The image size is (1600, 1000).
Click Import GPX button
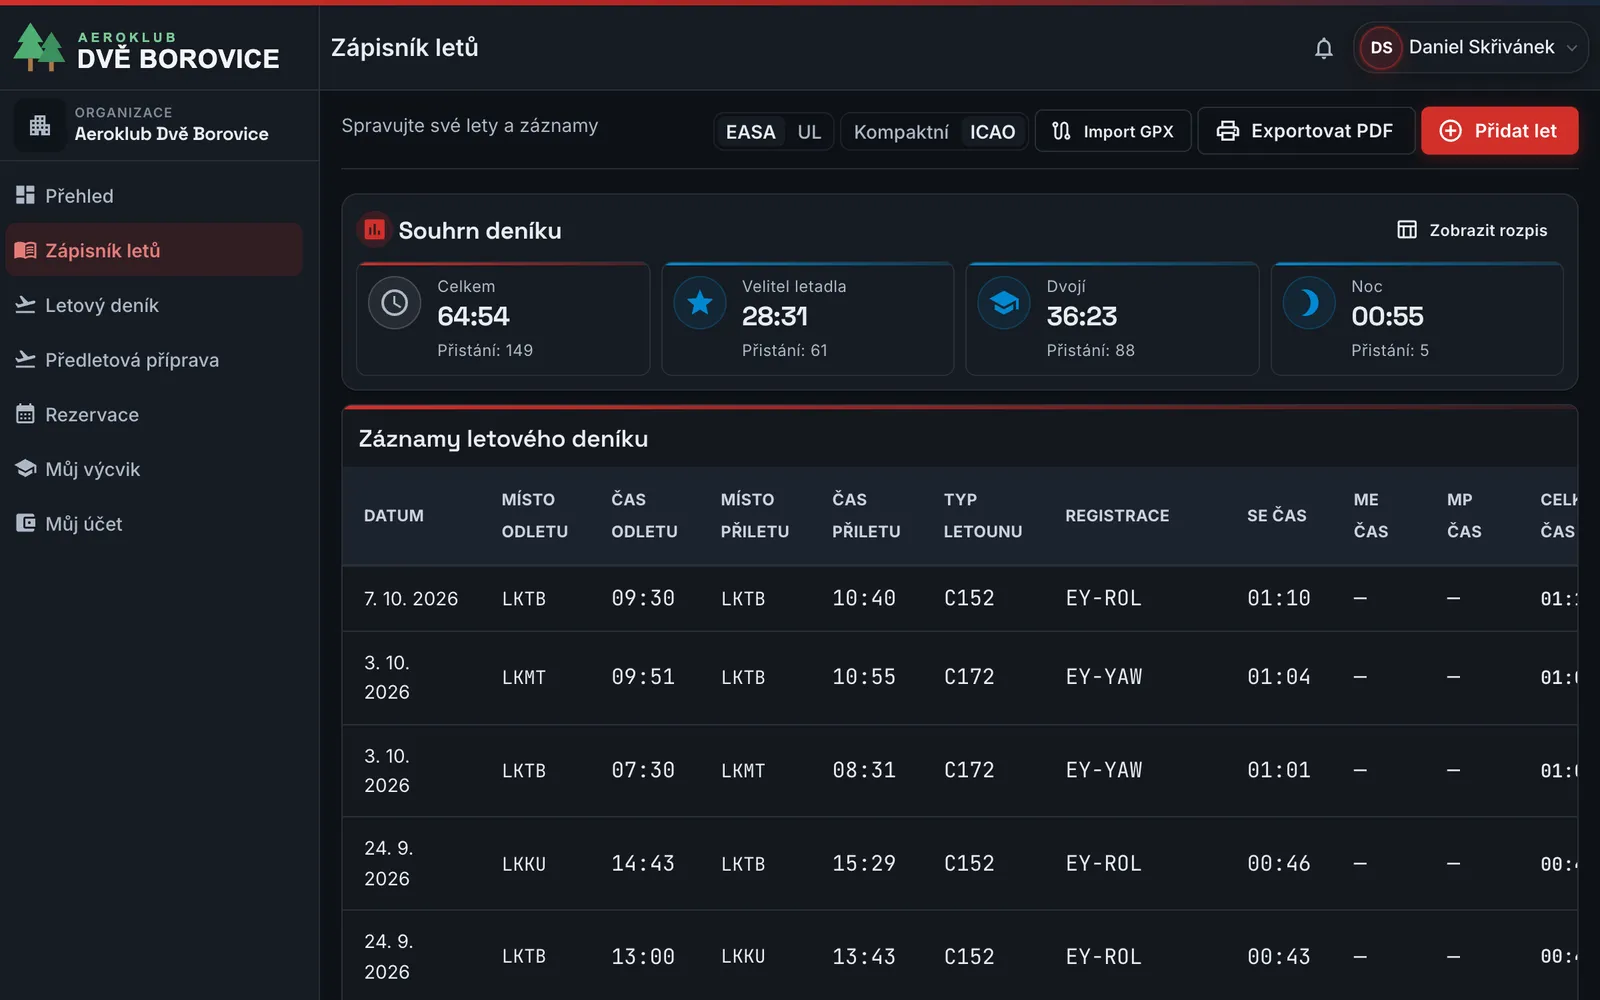1113,131
